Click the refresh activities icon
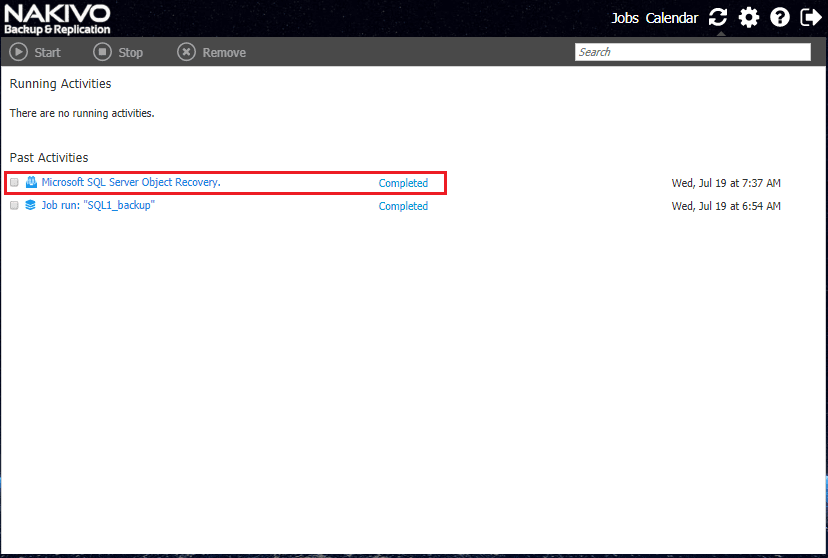The height and width of the screenshot is (558, 828). [x=718, y=17]
